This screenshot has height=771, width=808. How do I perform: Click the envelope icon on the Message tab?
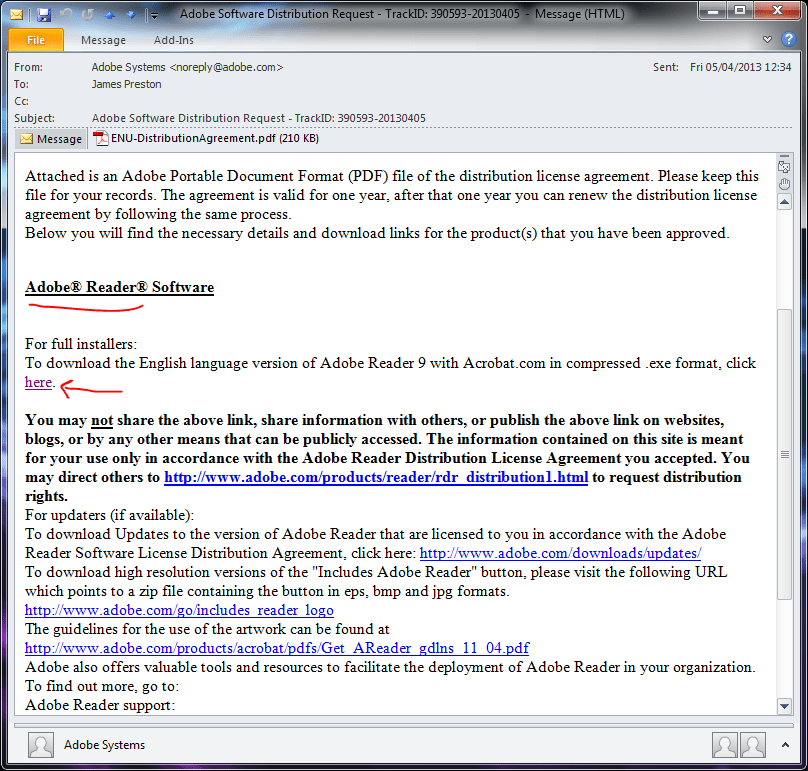point(26,138)
